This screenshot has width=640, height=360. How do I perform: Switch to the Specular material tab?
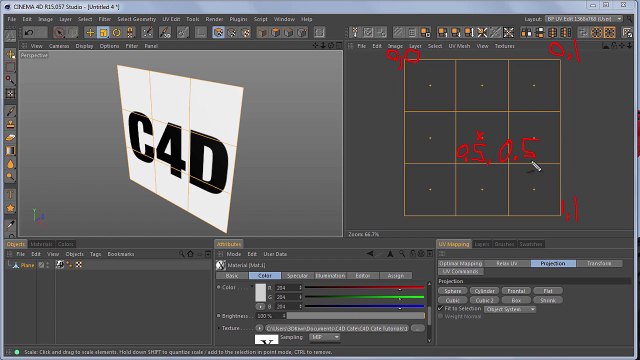point(297,276)
